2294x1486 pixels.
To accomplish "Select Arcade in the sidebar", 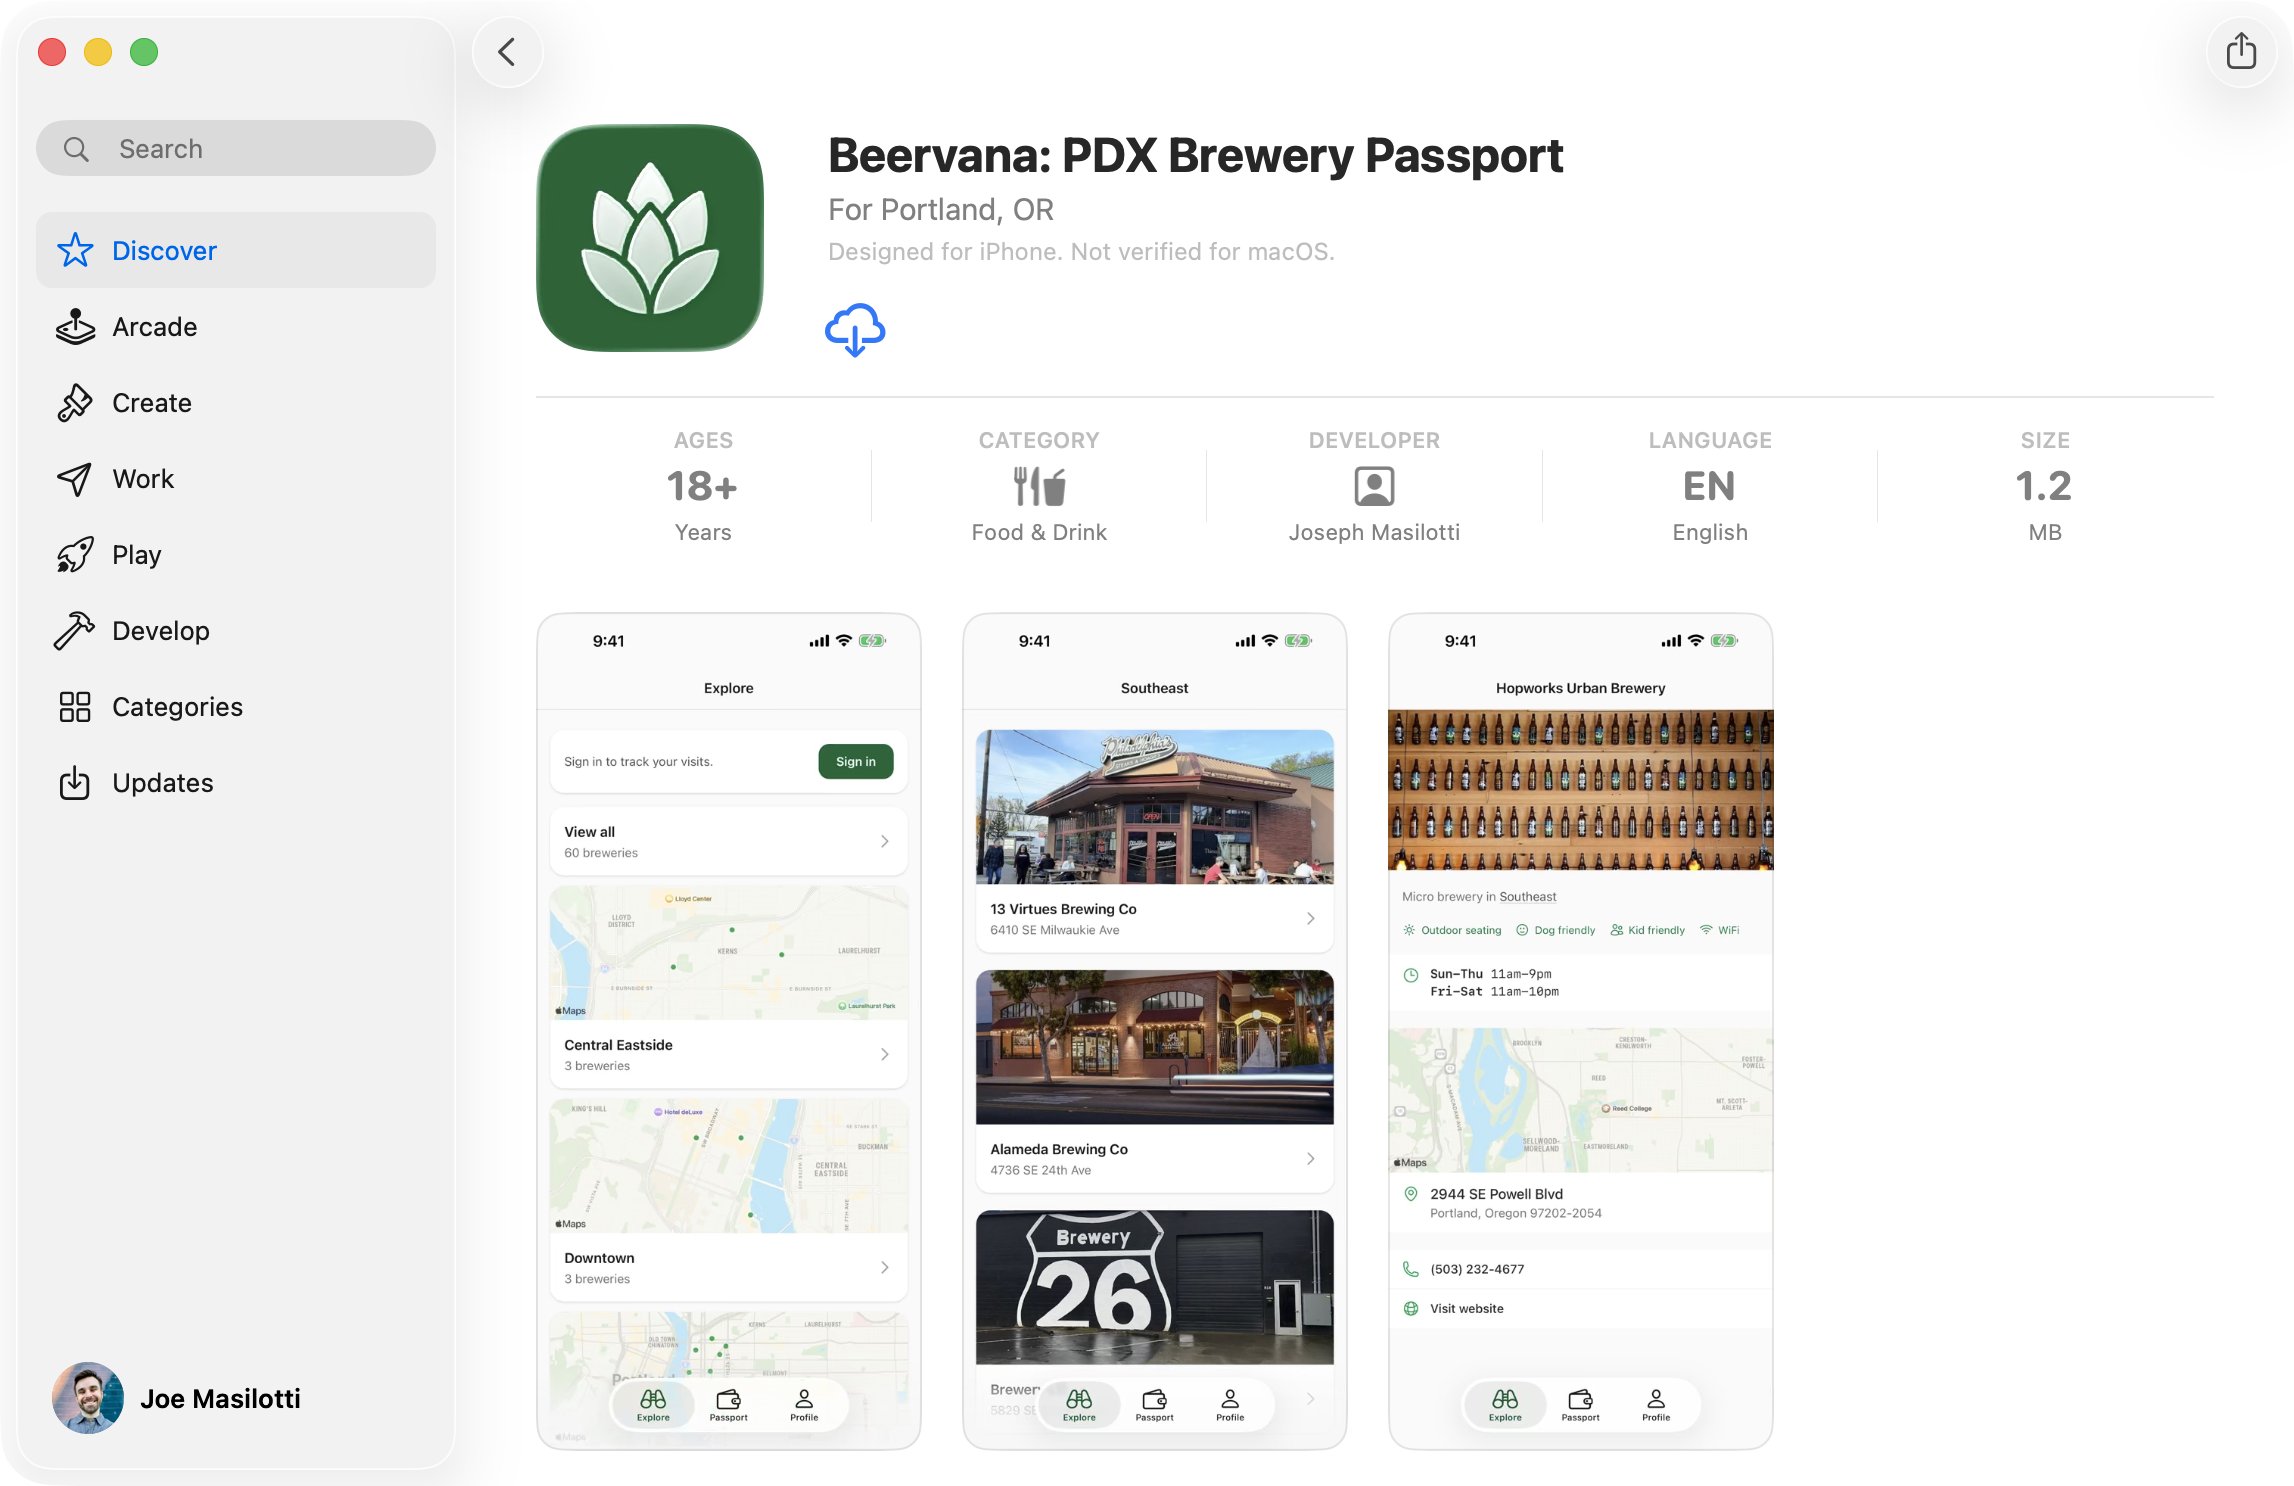I will [x=236, y=327].
